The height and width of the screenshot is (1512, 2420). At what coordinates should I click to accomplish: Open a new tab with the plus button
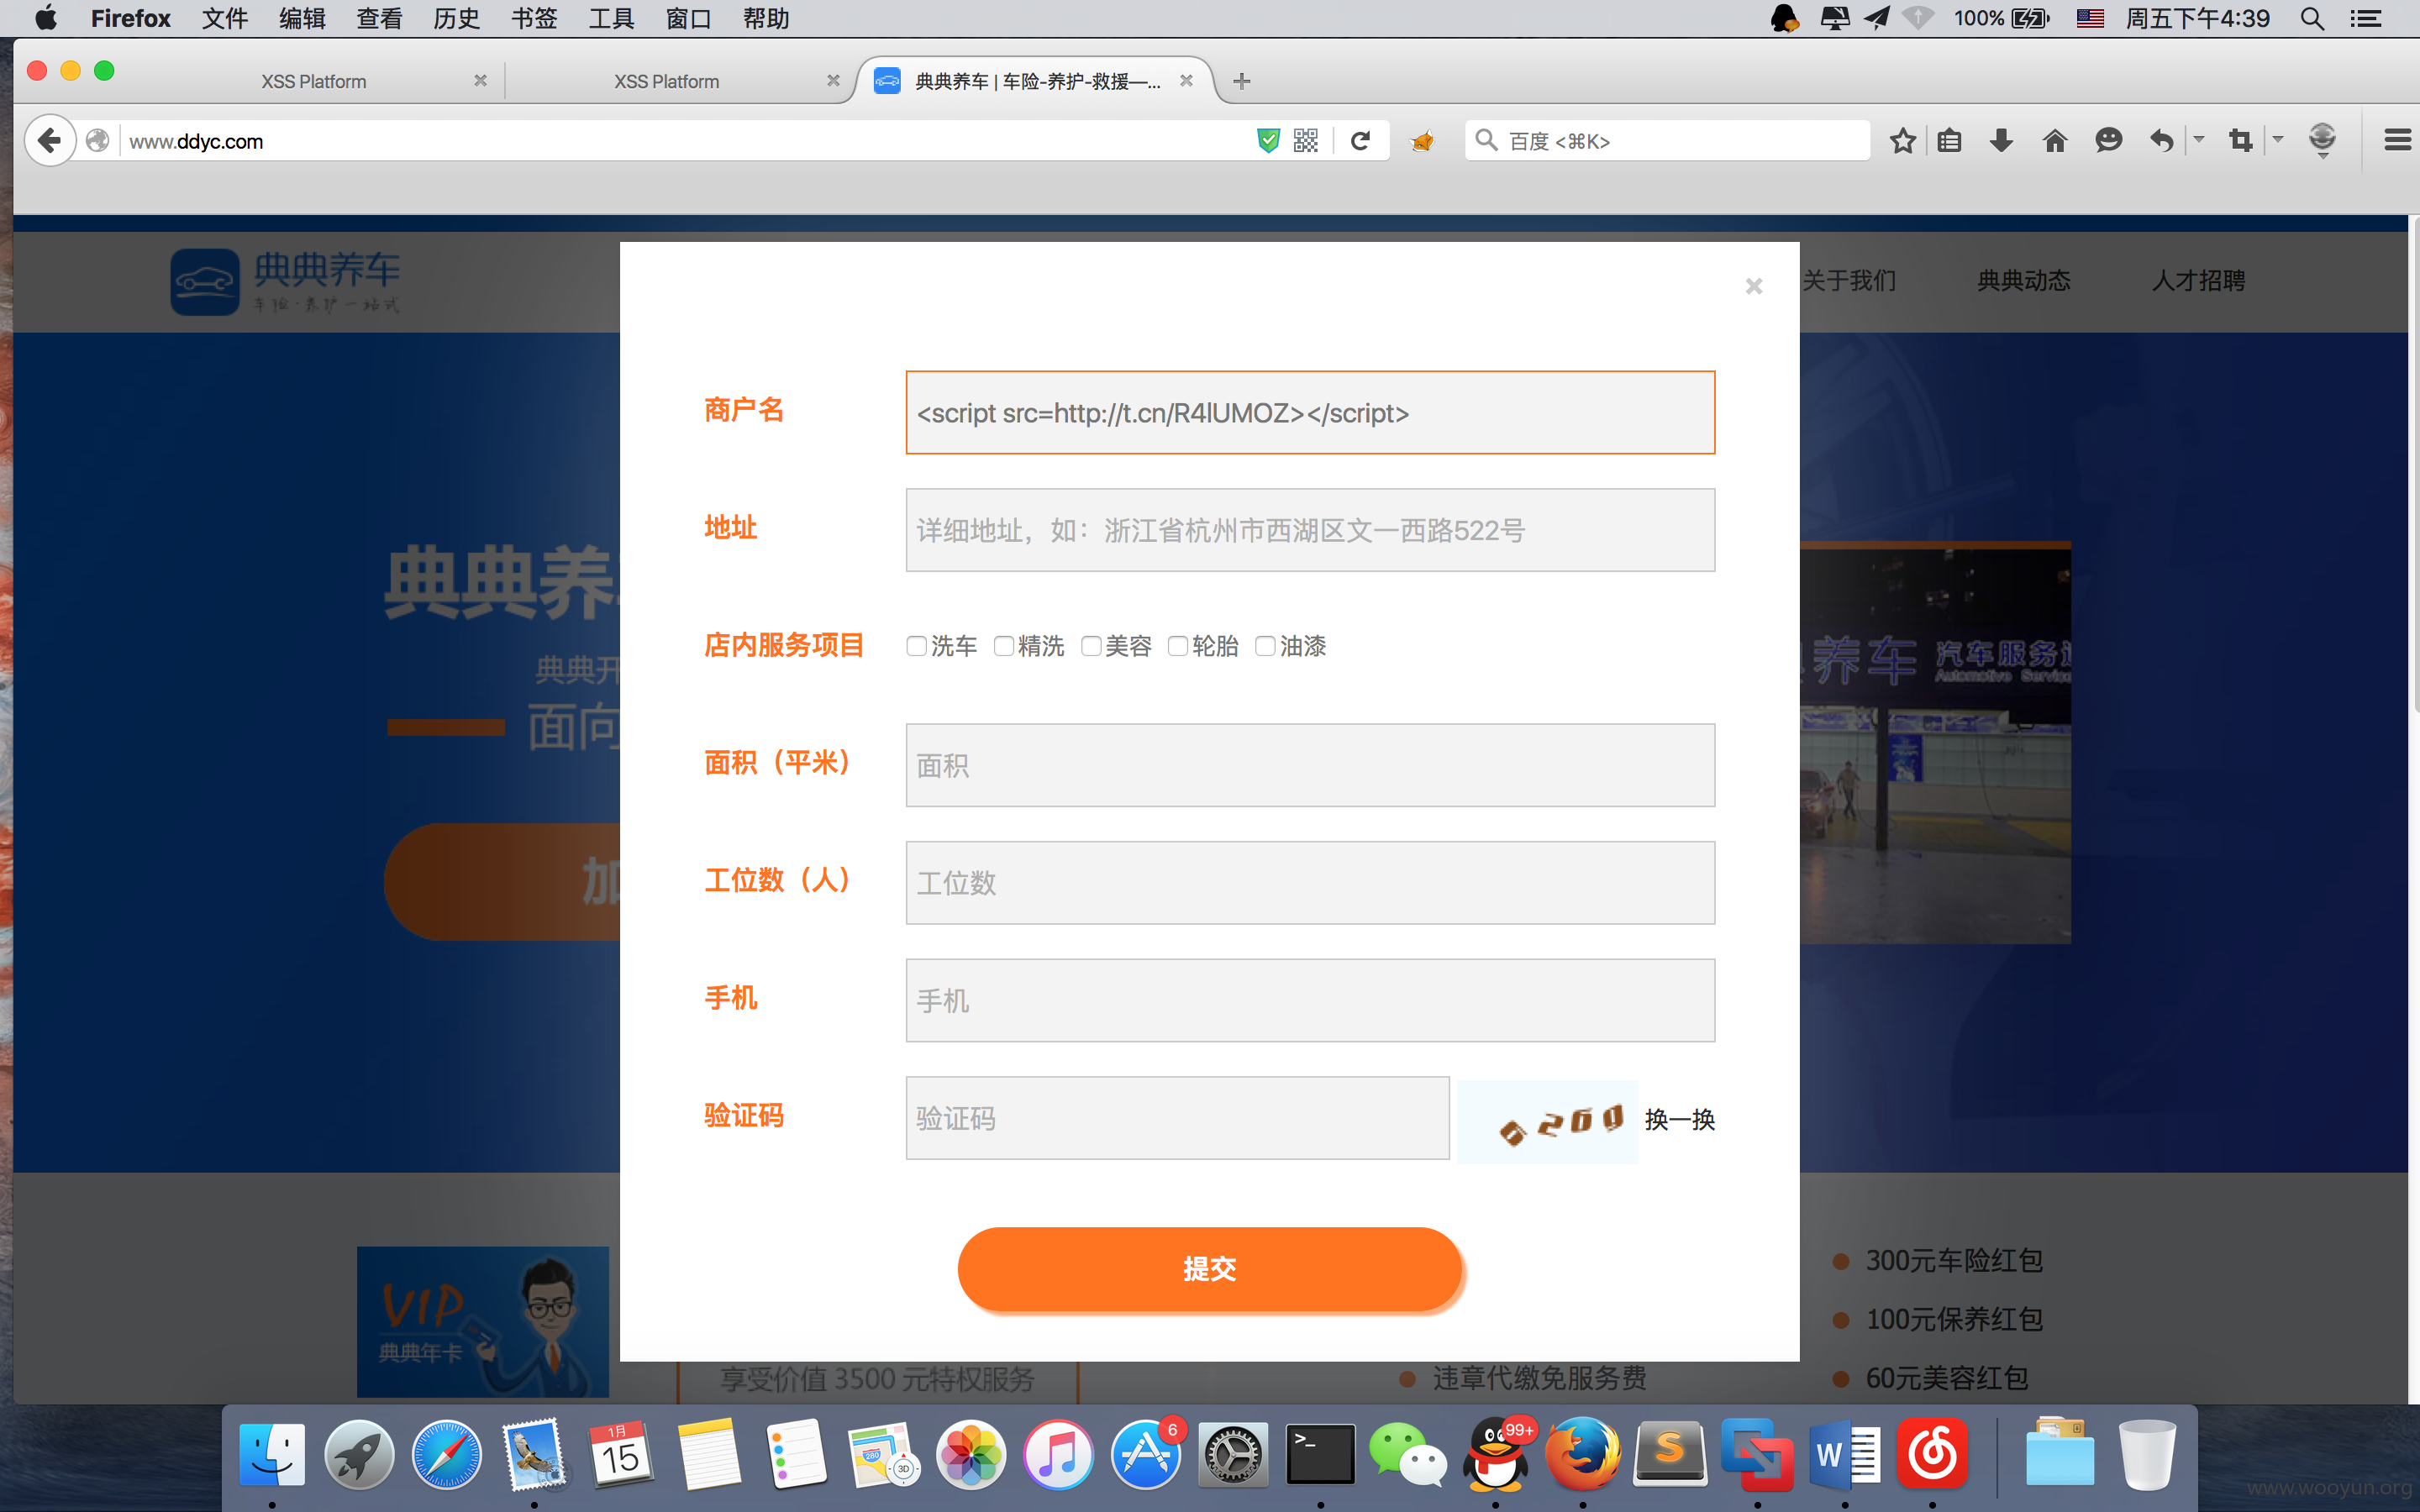pos(1241,81)
